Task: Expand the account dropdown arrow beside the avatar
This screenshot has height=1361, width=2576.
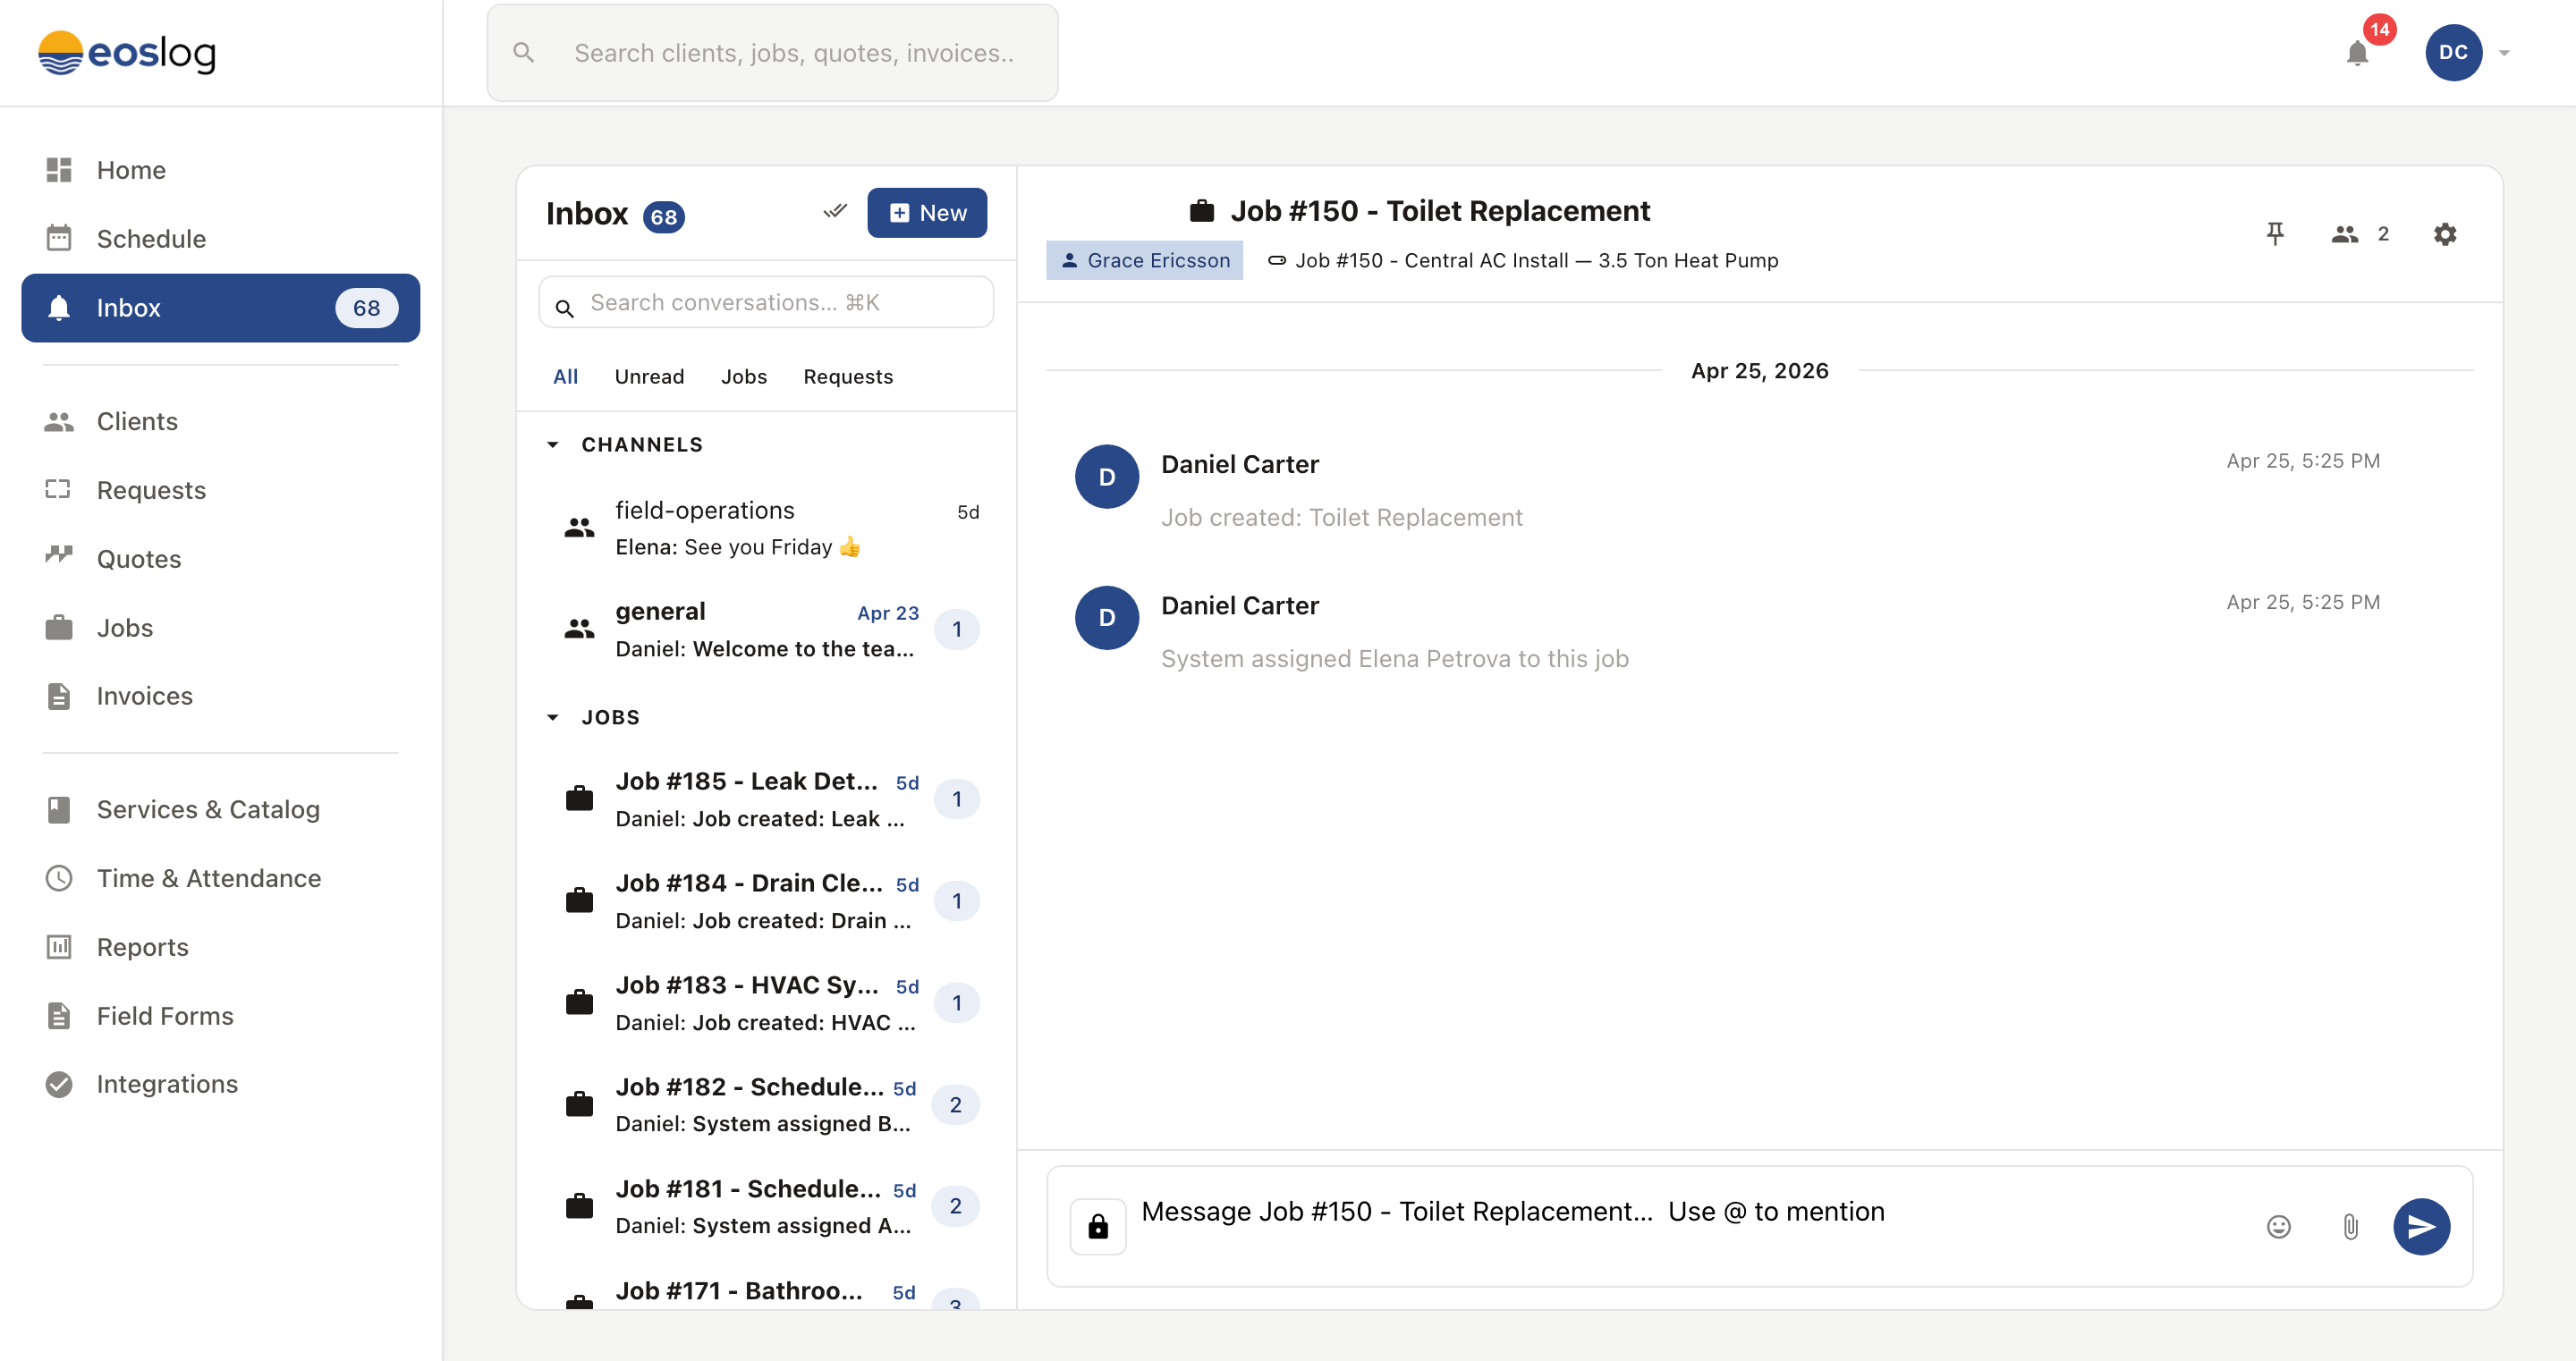Action: coord(2504,53)
